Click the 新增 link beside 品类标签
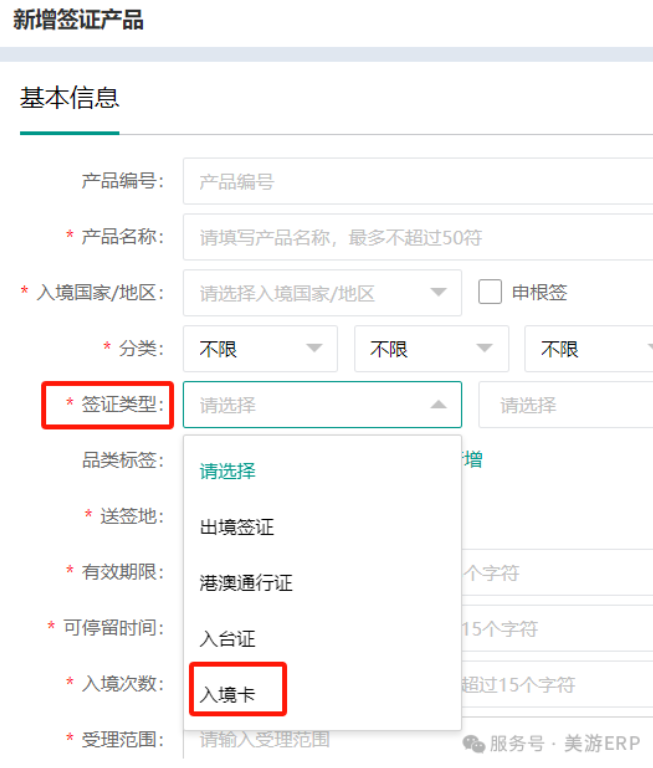 [x=472, y=459]
